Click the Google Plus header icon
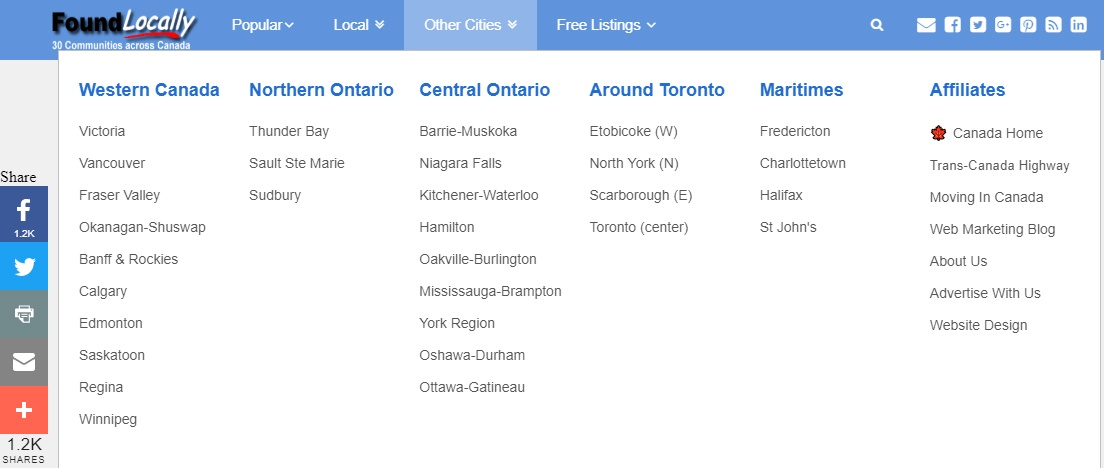 [x=1003, y=25]
